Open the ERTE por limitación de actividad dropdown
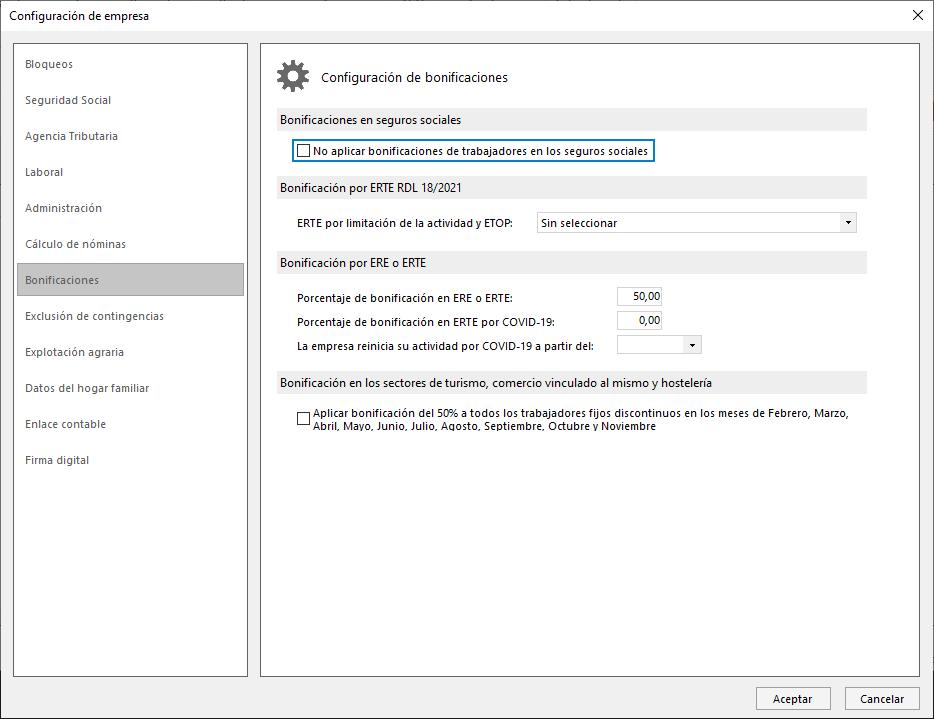 848,223
